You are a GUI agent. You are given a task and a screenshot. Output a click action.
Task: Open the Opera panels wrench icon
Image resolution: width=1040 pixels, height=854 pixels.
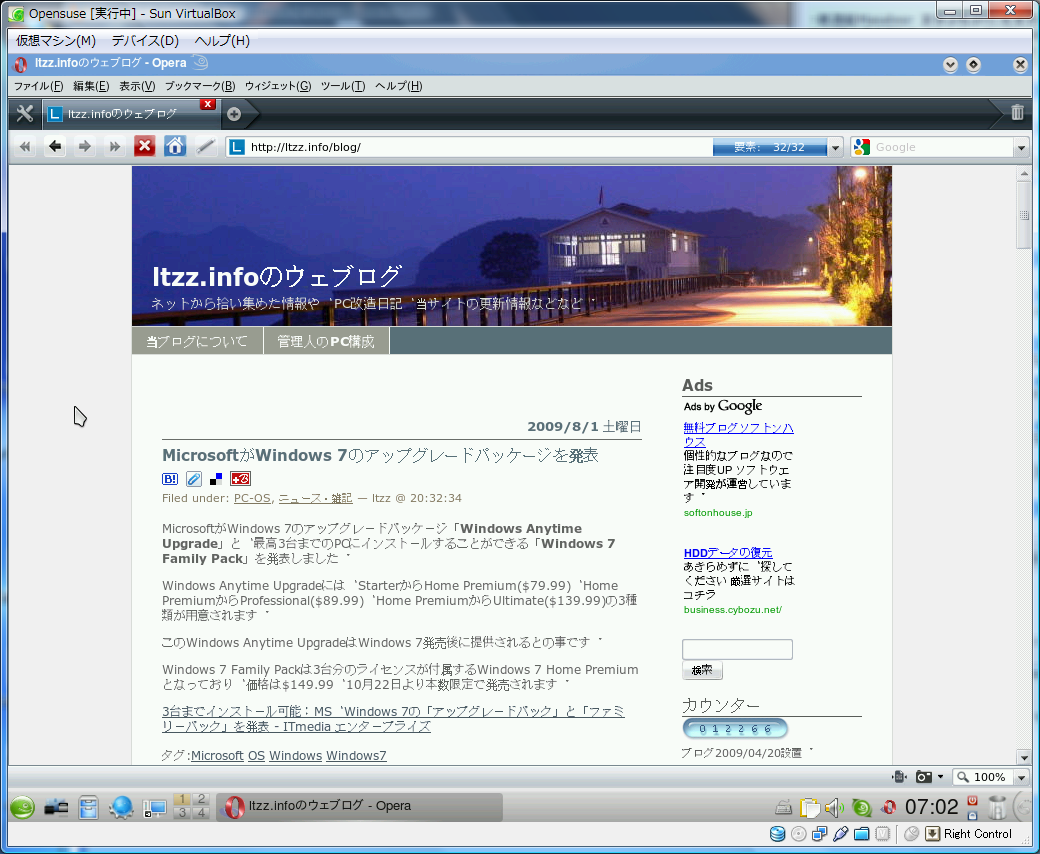(25, 113)
